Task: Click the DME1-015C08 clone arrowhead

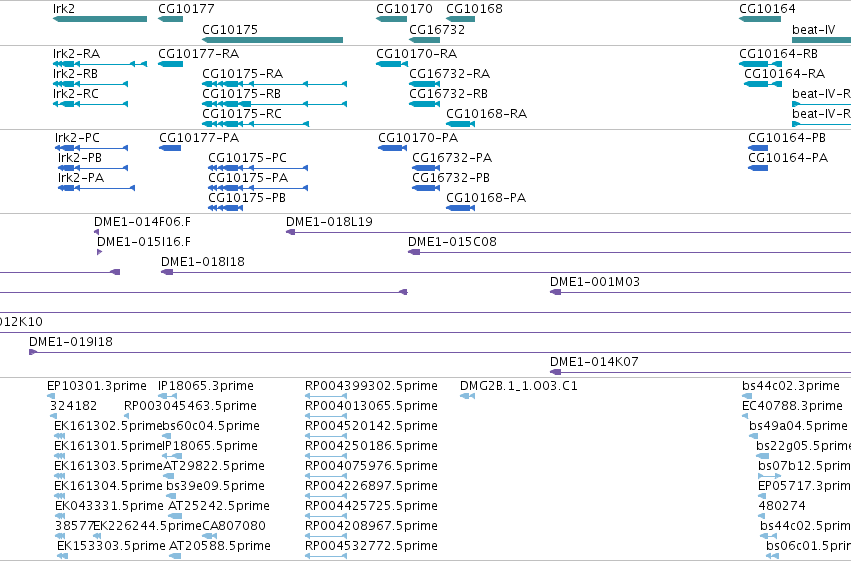Action: click(414, 252)
